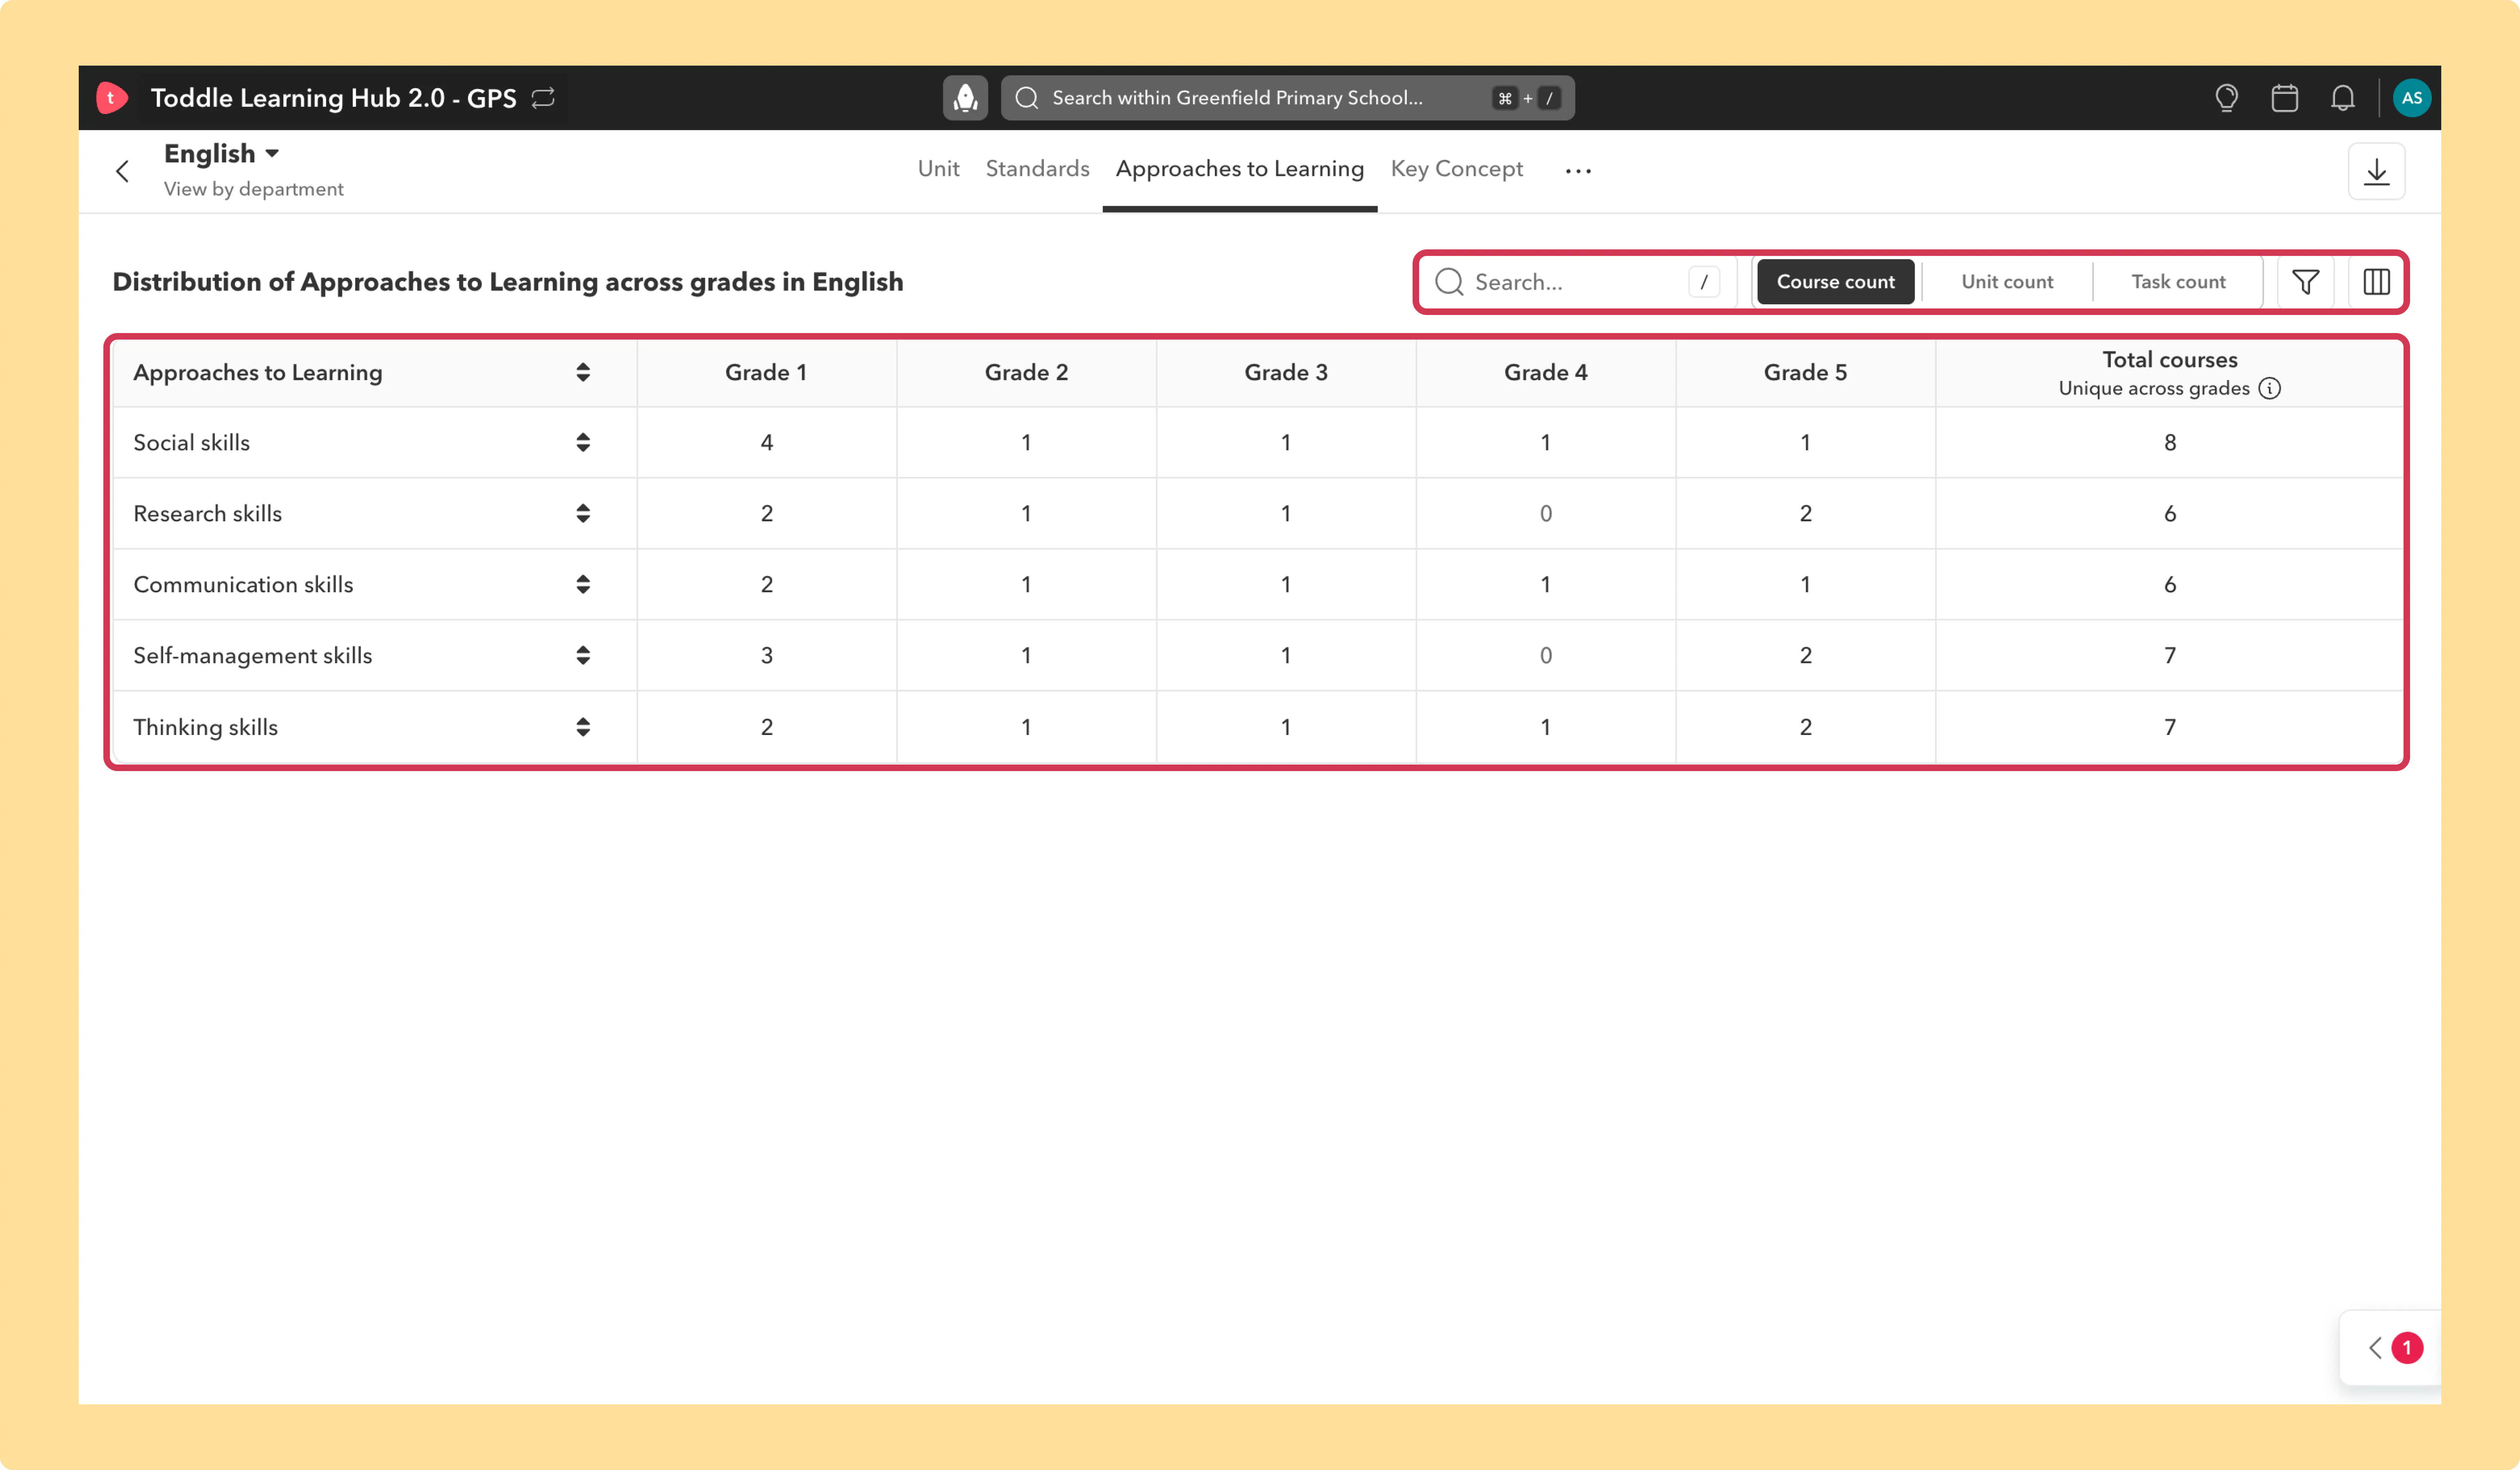Click Research skills Grade 5 count 2

[1805, 513]
